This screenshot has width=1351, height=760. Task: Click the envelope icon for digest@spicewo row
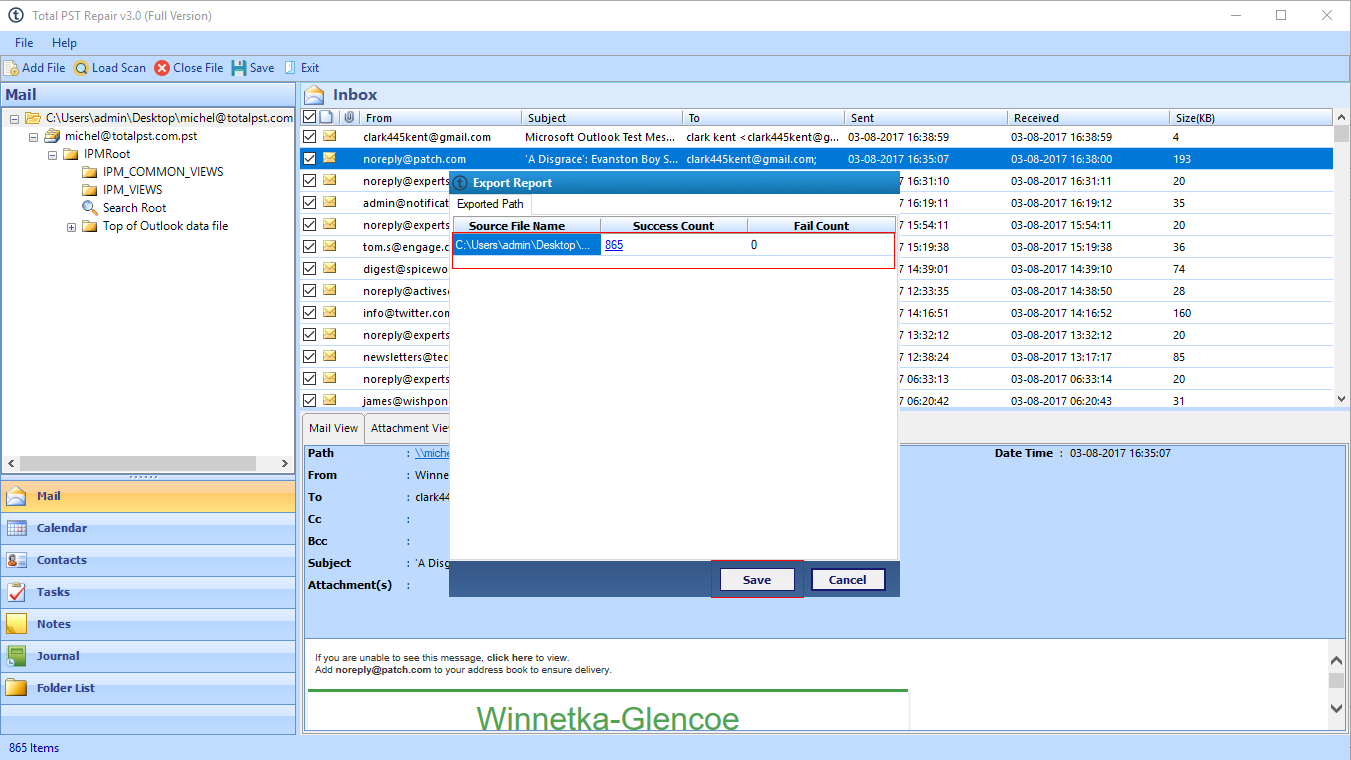pos(329,269)
